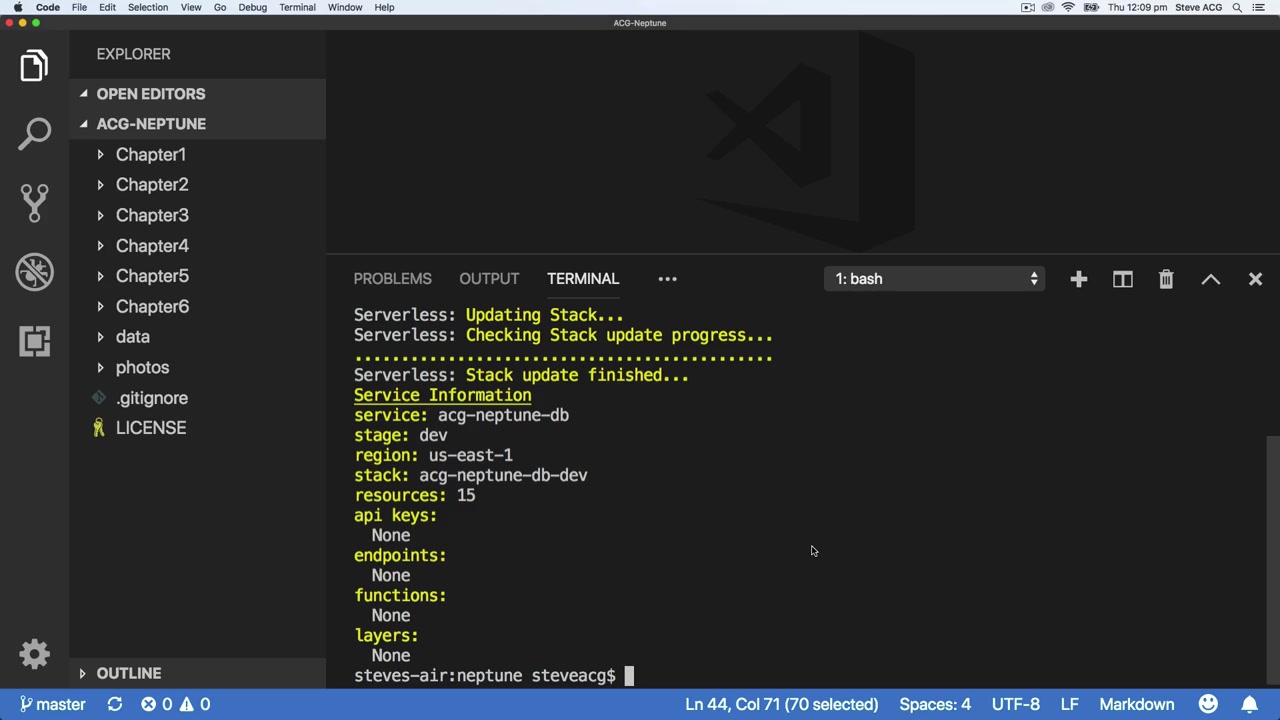1280x720 pixels.
Task: Open the Go menu
Action: point(220,7)
